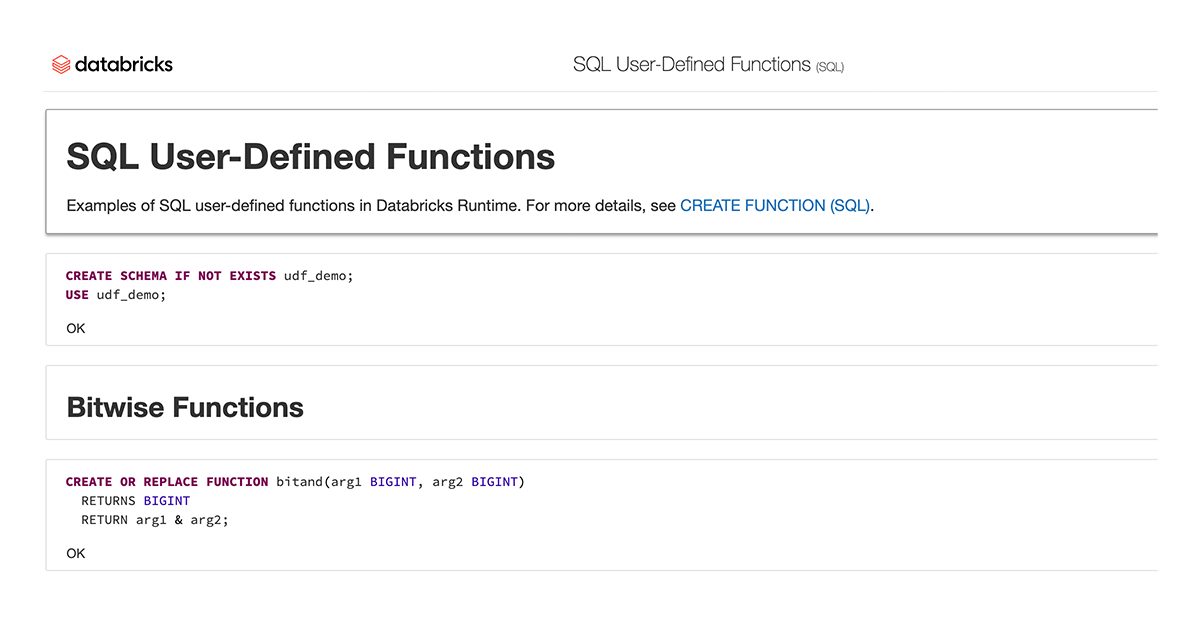Click the arg2 BIGINT parameter type

coord(494,482)
